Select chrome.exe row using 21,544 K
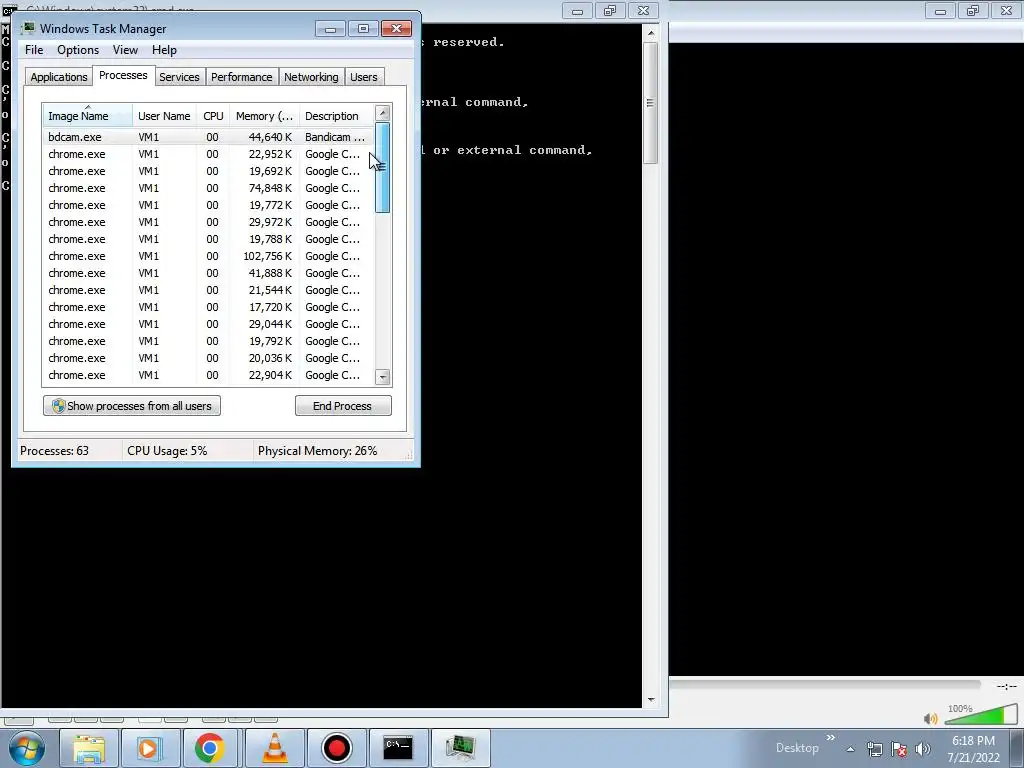This screenshot has width=1024, height=768. point(208,290)
